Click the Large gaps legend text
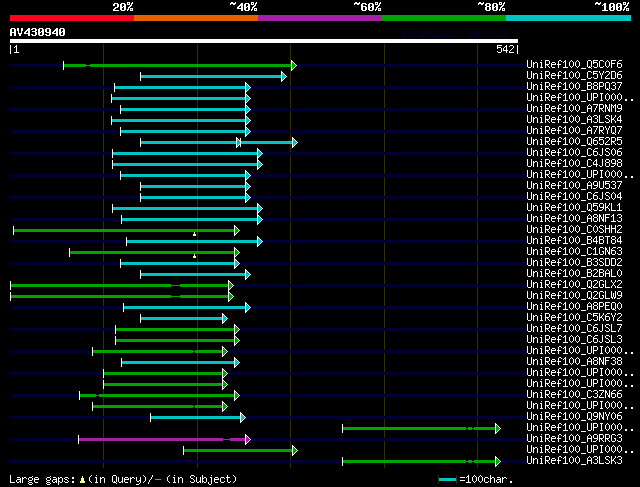Viewport: 640px width, 487px height. (123, 479)
